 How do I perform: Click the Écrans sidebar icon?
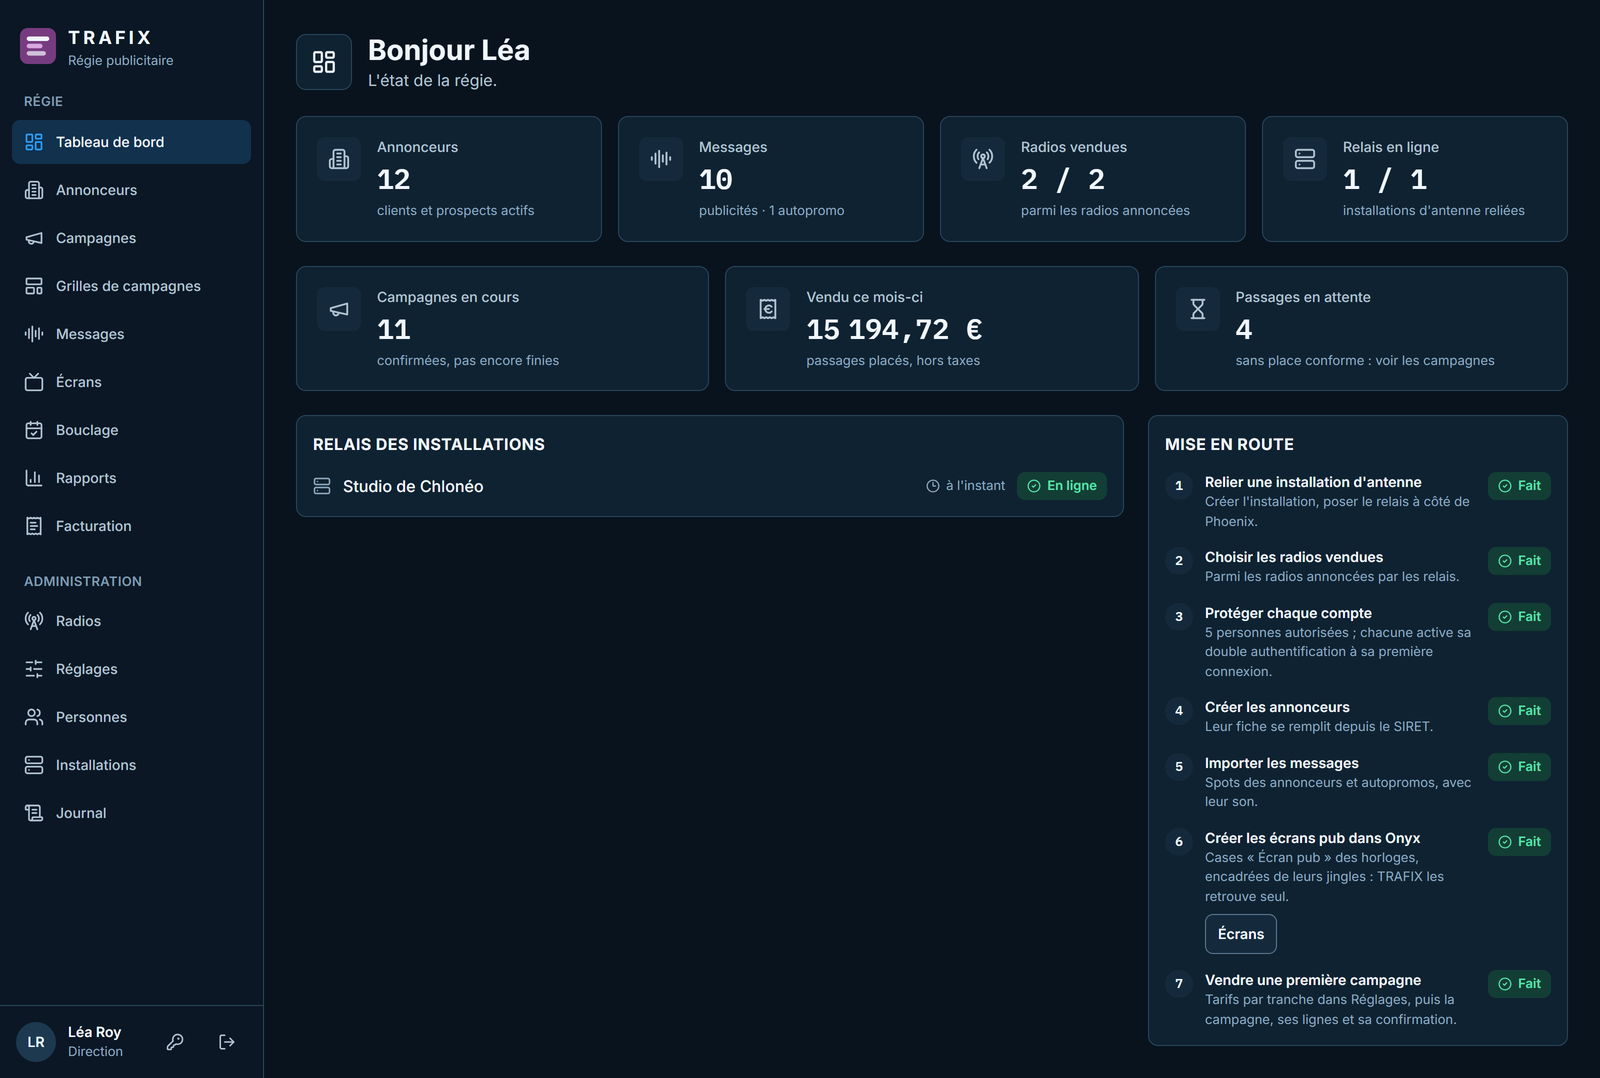coord(34,382)
